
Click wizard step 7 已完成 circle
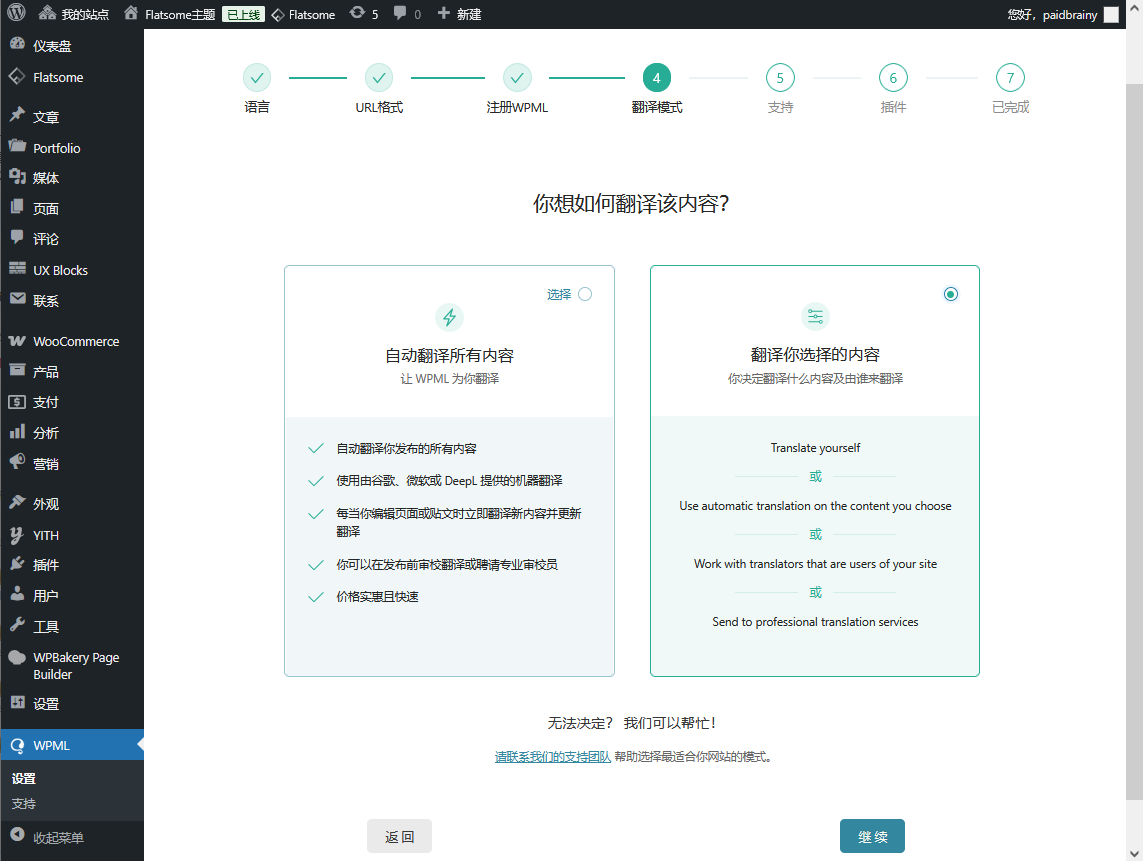point(1010,77)
